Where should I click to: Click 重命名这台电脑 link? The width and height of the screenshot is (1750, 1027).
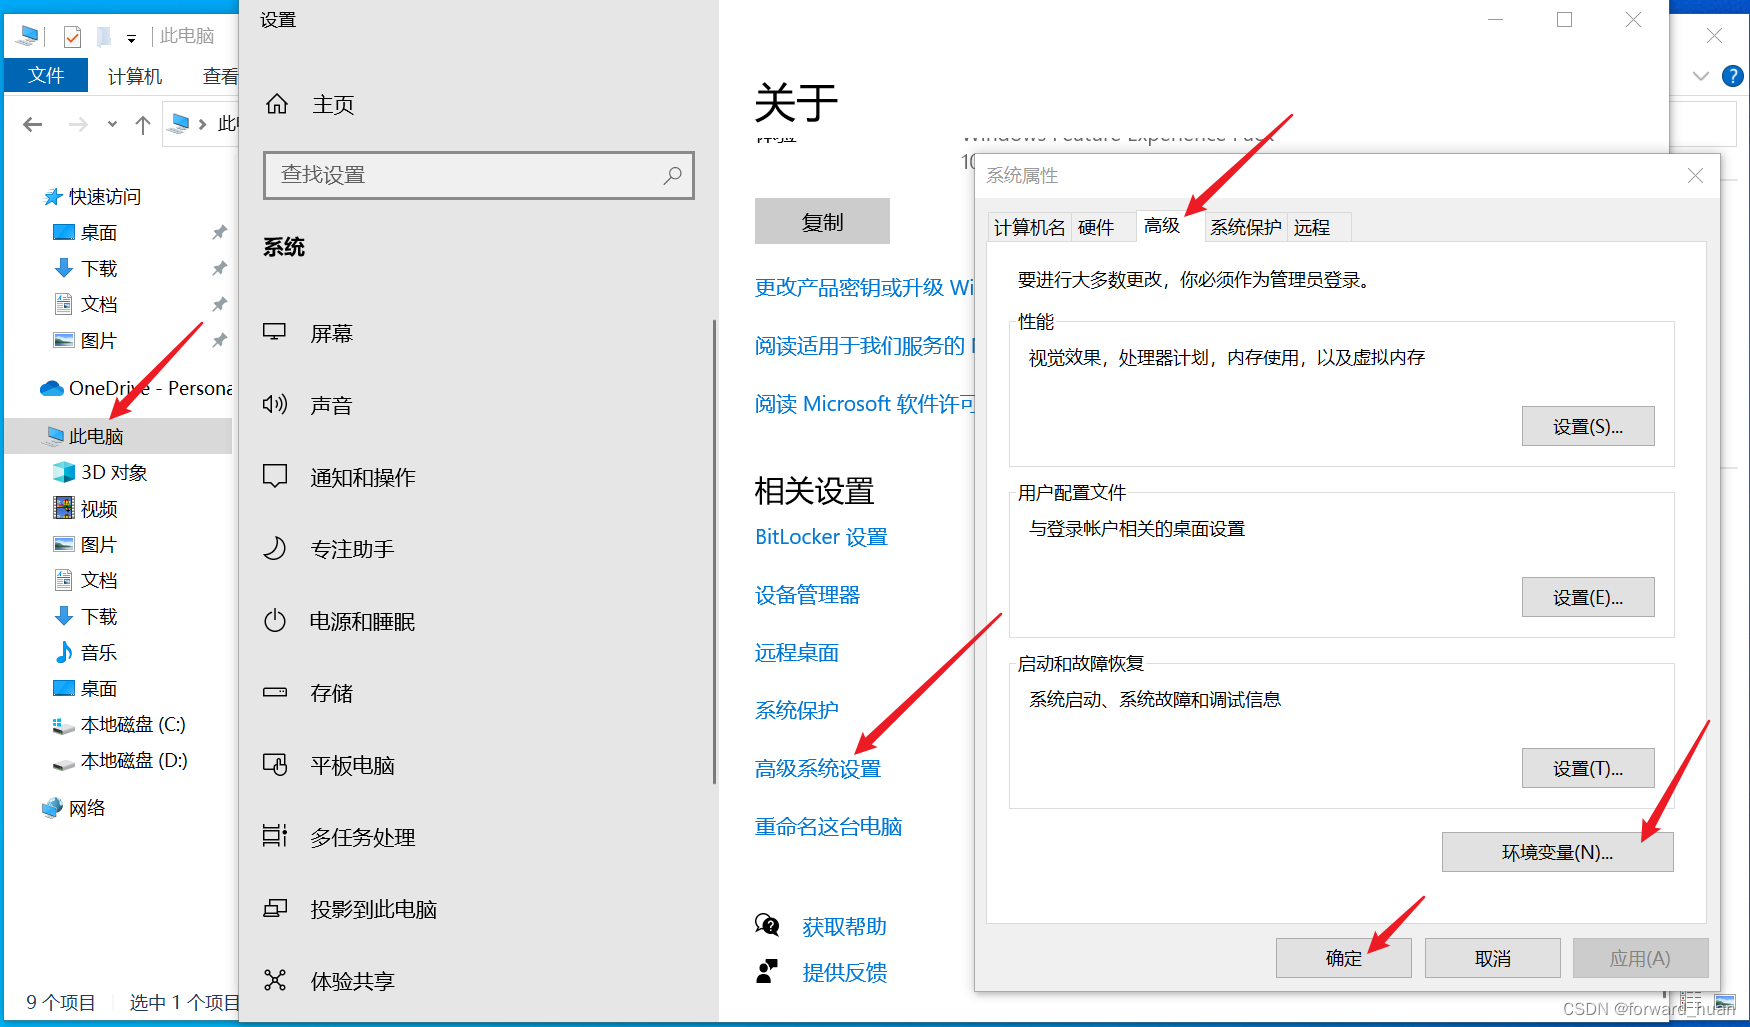pos(828,826)
